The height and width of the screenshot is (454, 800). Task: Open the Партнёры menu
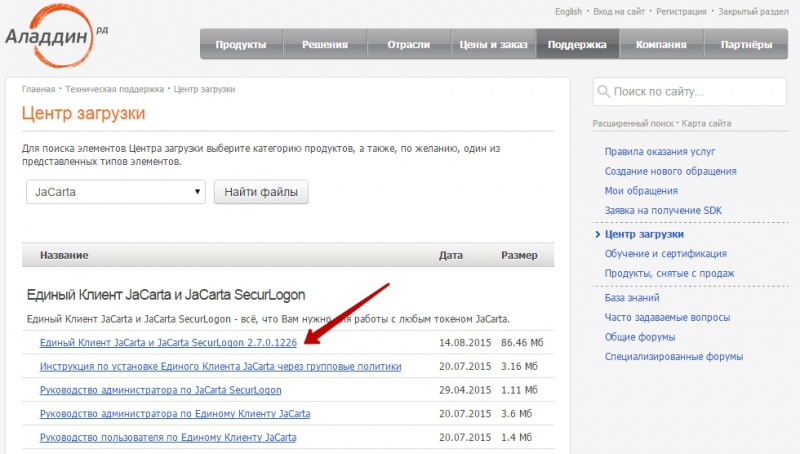coord(746,44)
